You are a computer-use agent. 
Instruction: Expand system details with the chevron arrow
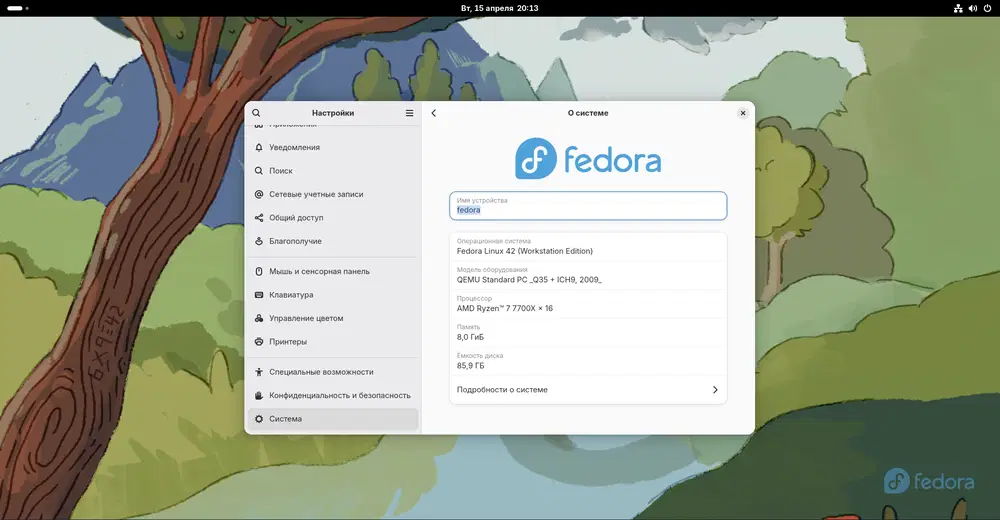click(x=715, y=390)
